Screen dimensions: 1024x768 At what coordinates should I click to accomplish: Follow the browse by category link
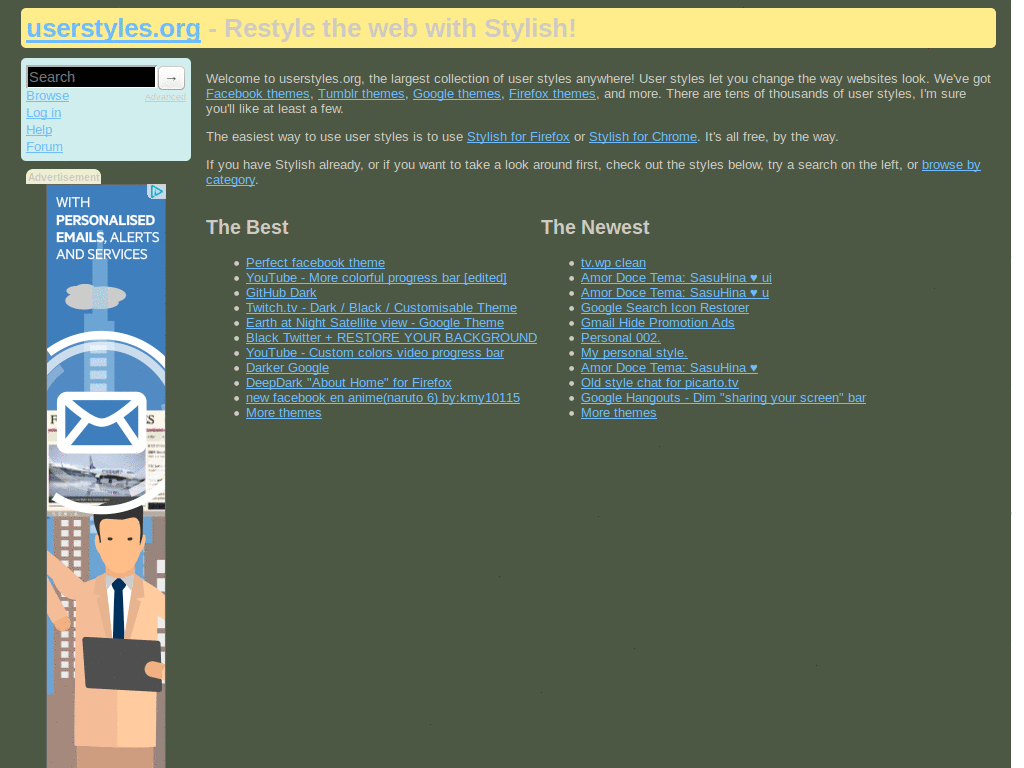[951, 165]
